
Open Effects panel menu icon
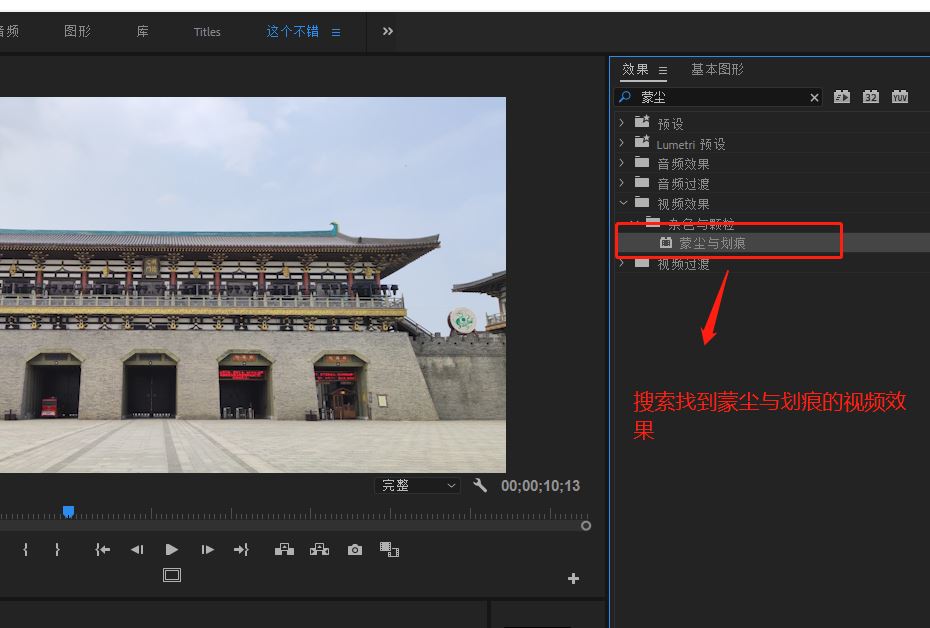point(663,70)
